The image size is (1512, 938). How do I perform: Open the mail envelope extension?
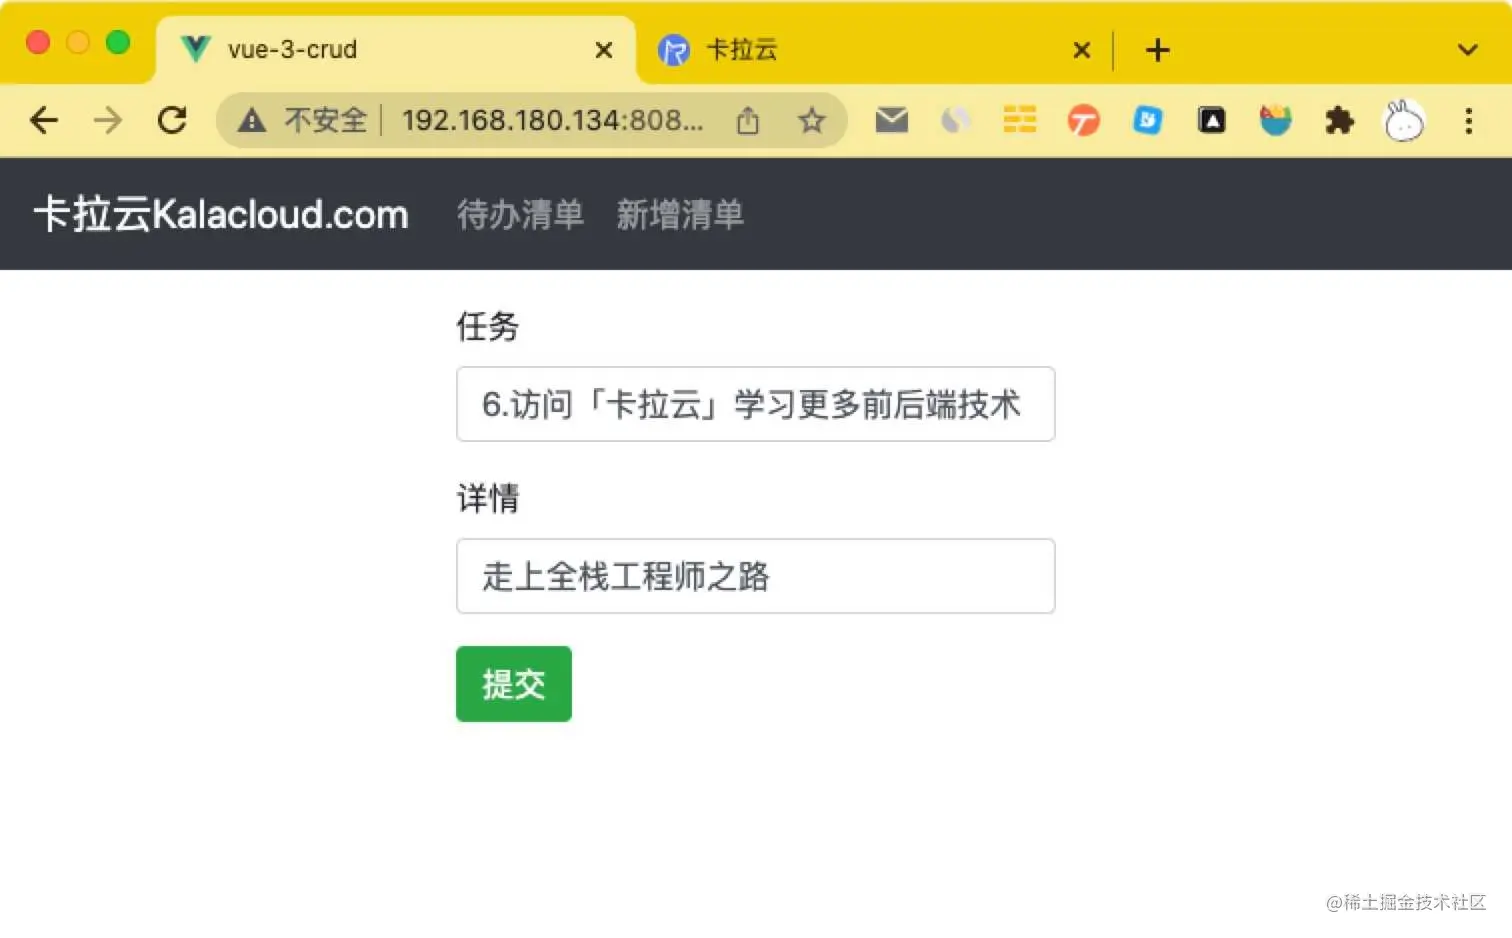click(891, 120)
